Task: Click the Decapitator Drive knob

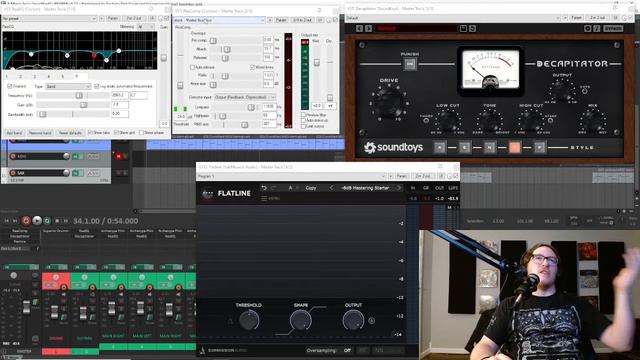Action: (389, 102)
